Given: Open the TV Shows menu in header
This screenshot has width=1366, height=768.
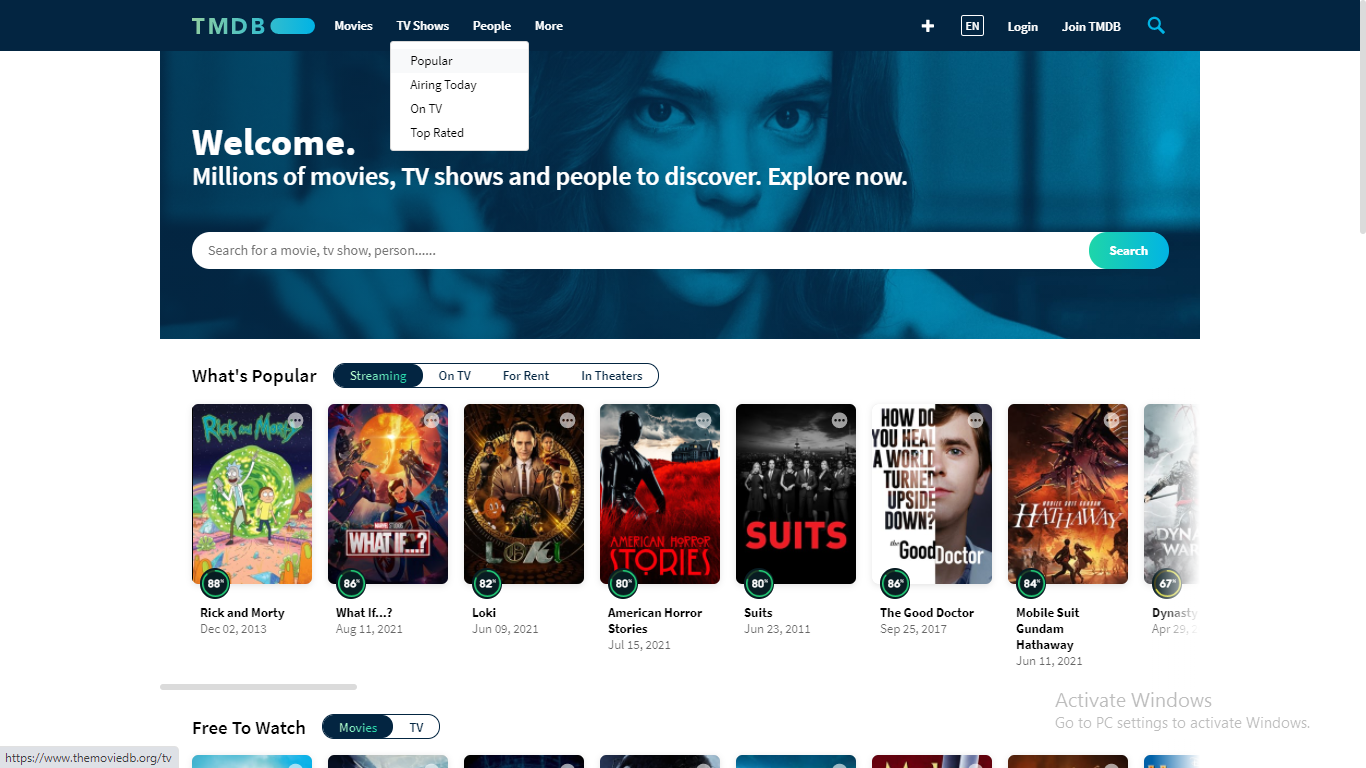Looking at the screenshot, I should coord(423,26).
